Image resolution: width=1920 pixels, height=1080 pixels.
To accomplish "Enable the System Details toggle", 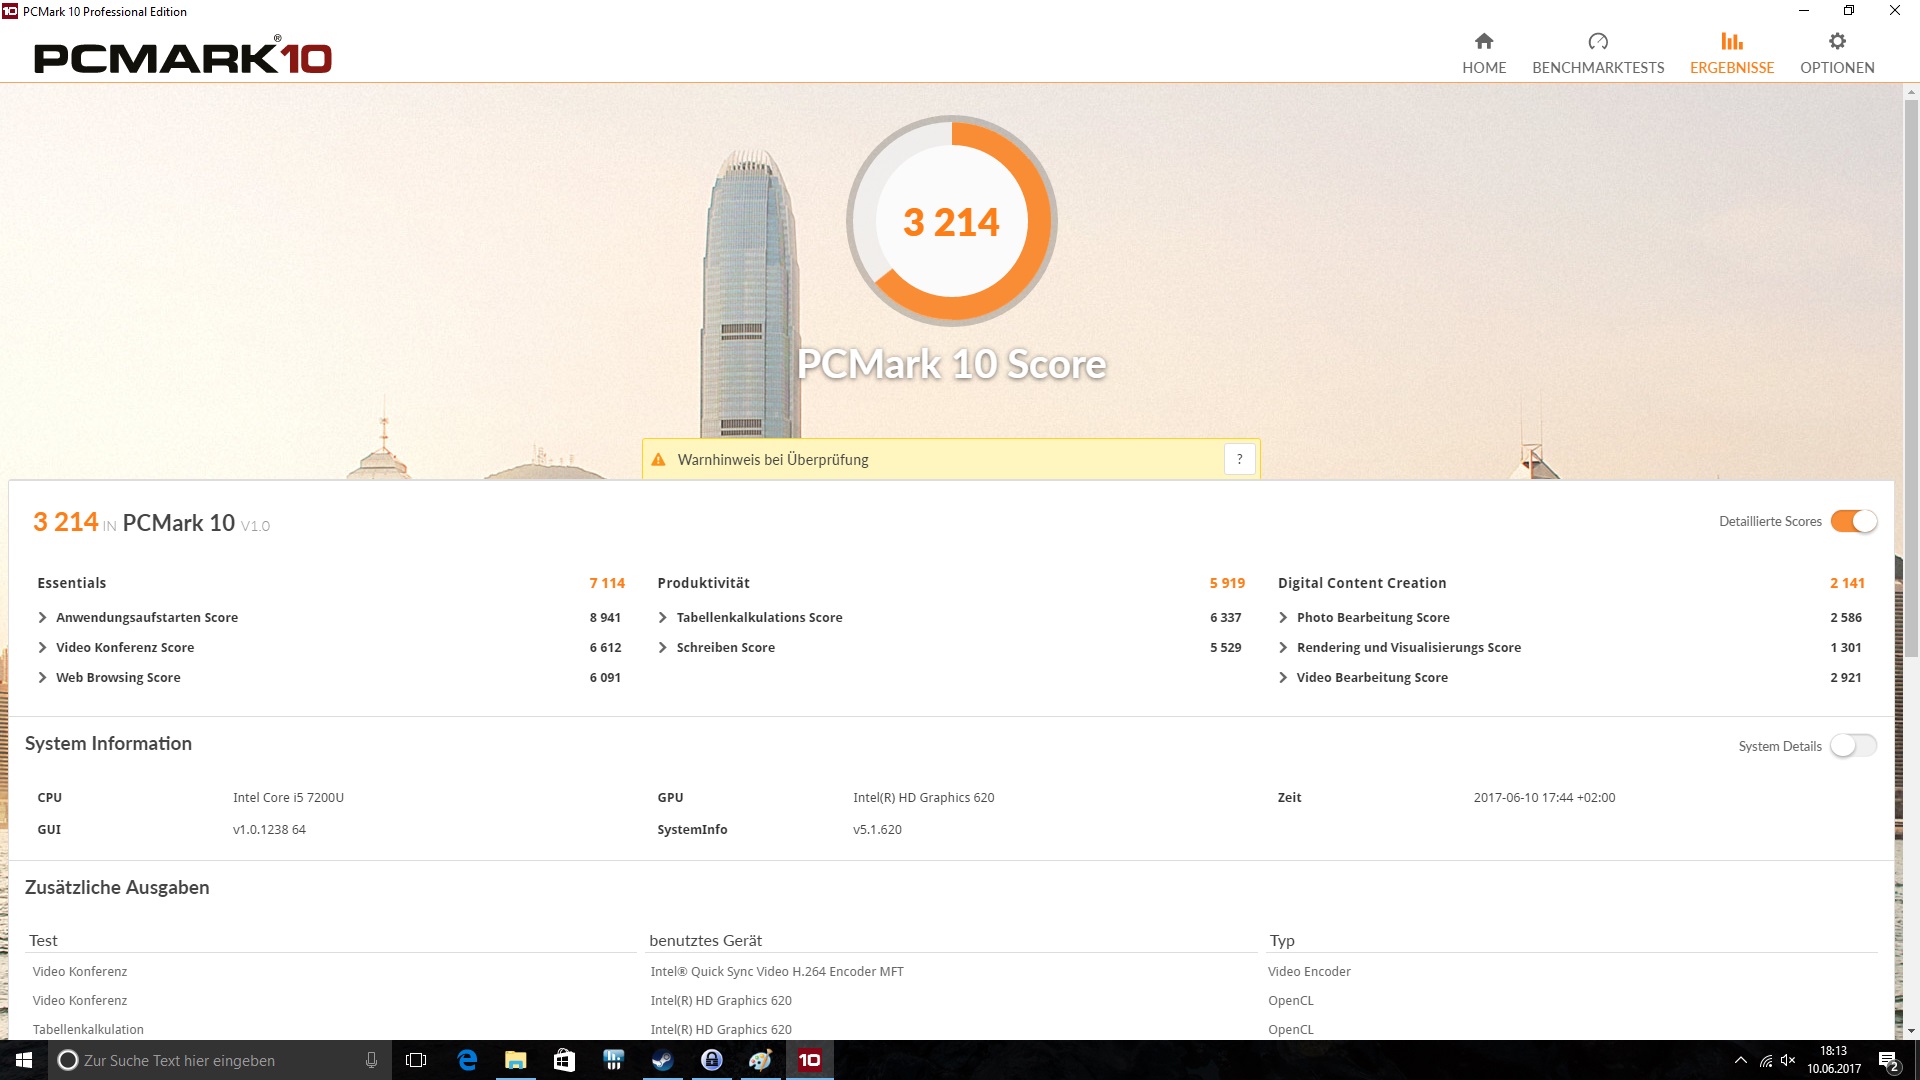I will click(1853, 746).
